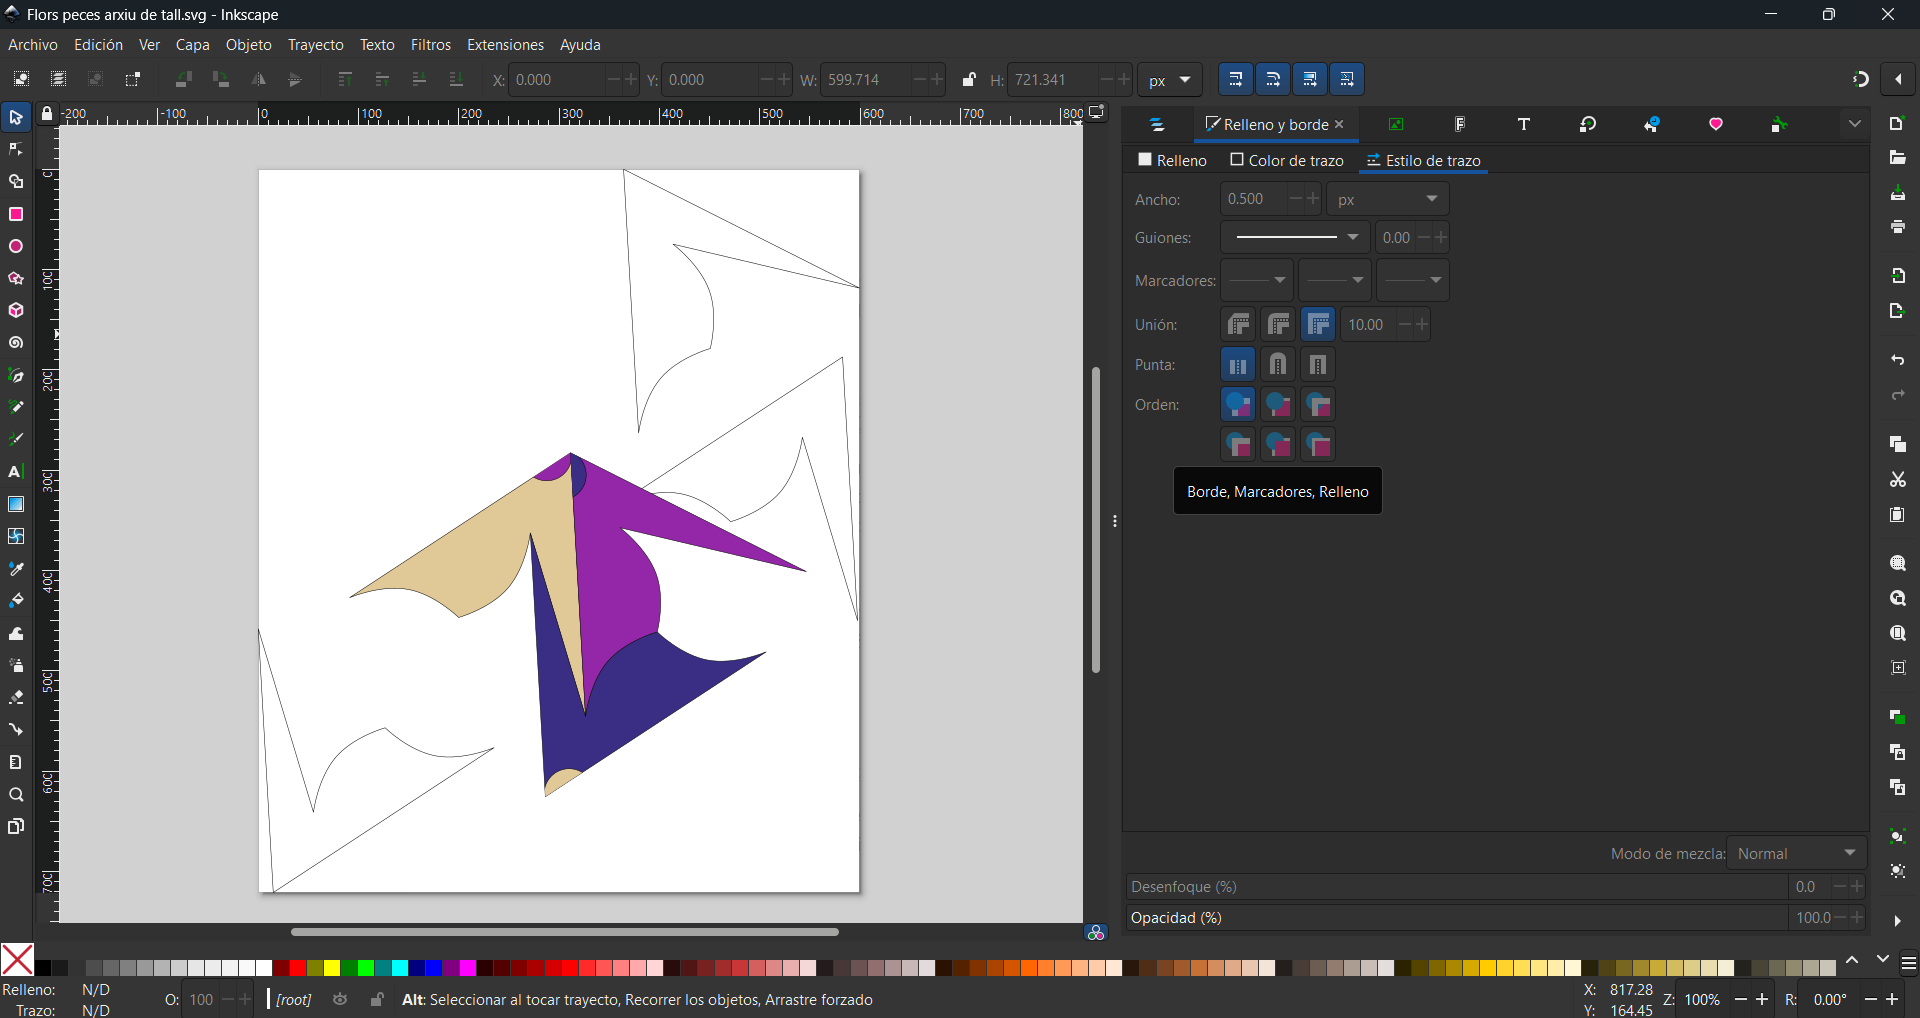1920x1018 pixels.
Task: Select the Dropper color picker tool
Action: click(x=16, y=569)
